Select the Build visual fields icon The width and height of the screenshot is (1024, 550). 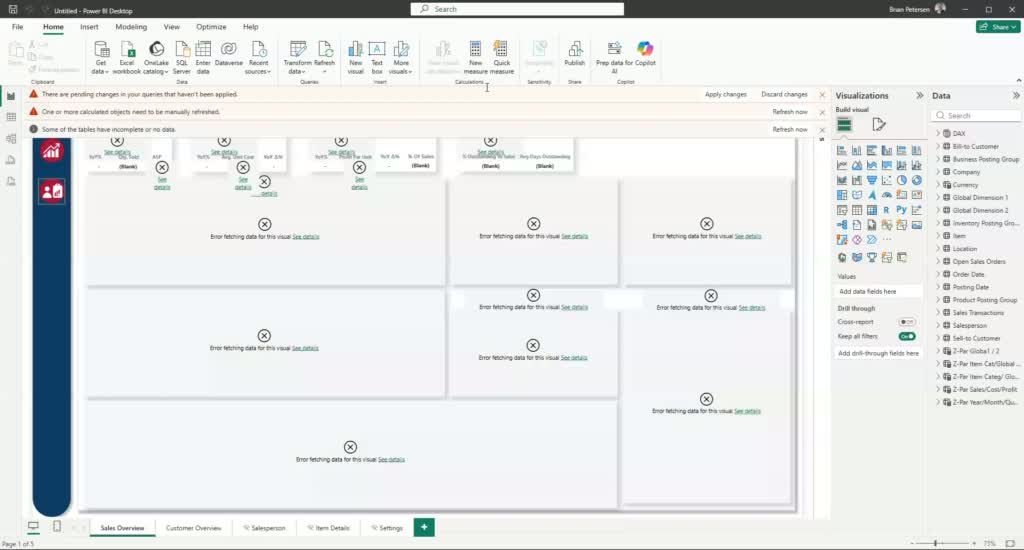[x=844, y=124]
